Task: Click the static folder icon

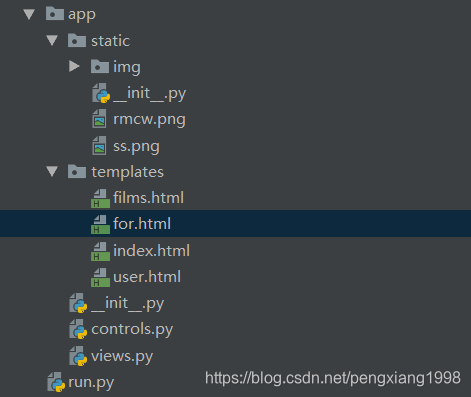Action: 77,40
